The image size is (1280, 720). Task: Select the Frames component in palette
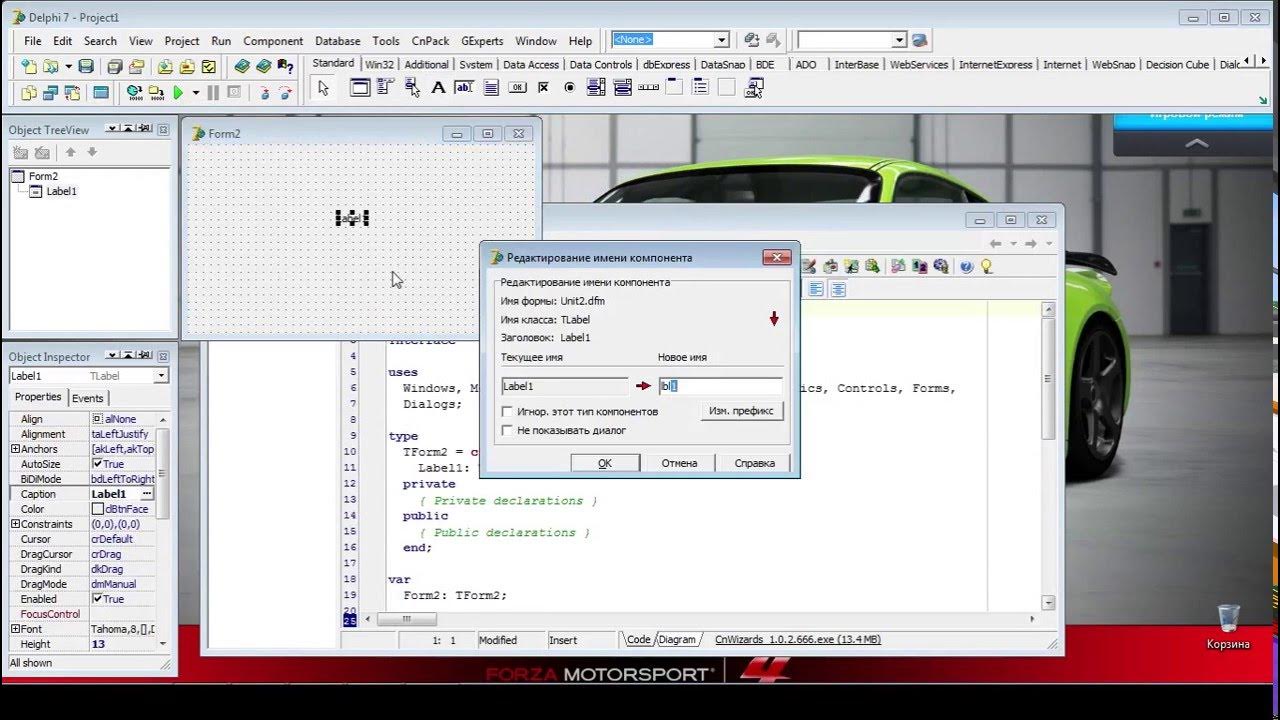click(x=360, y=88)
